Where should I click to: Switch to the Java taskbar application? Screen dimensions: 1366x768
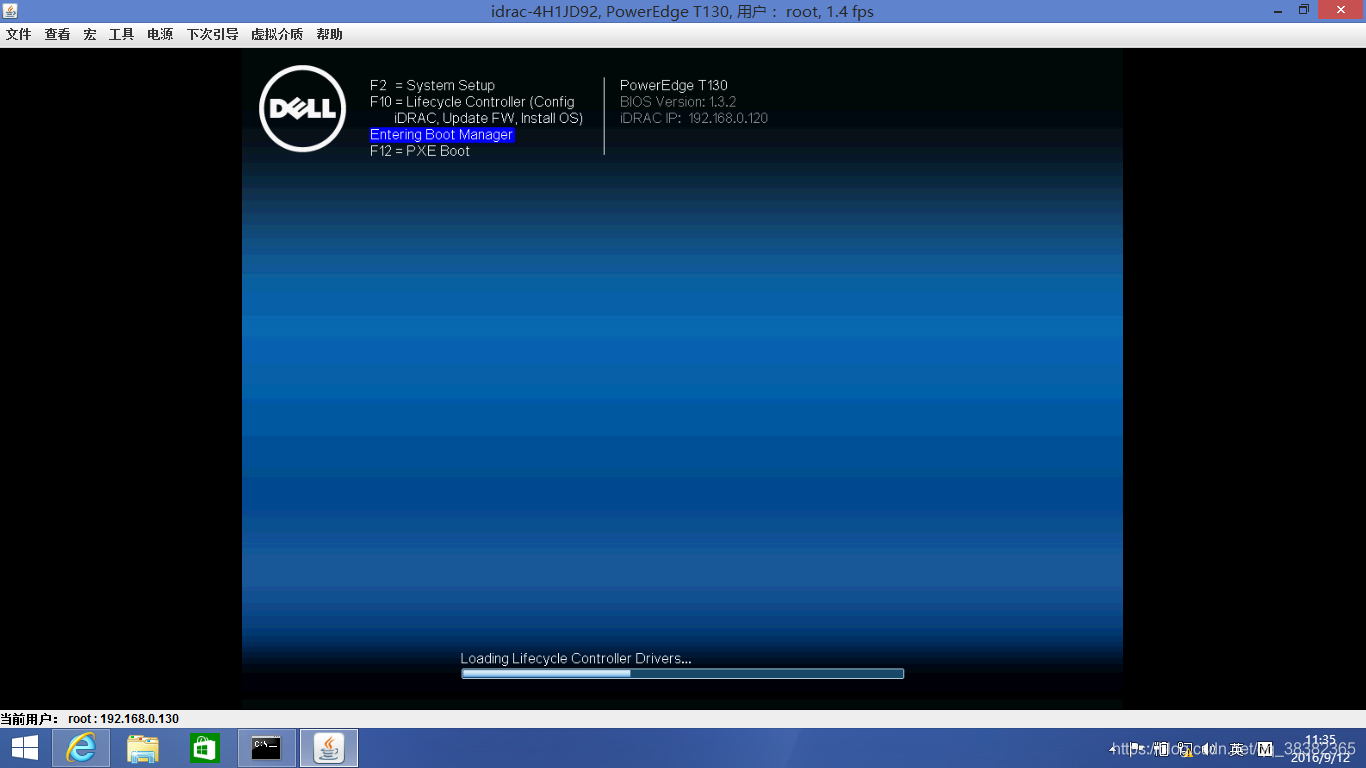329,748
